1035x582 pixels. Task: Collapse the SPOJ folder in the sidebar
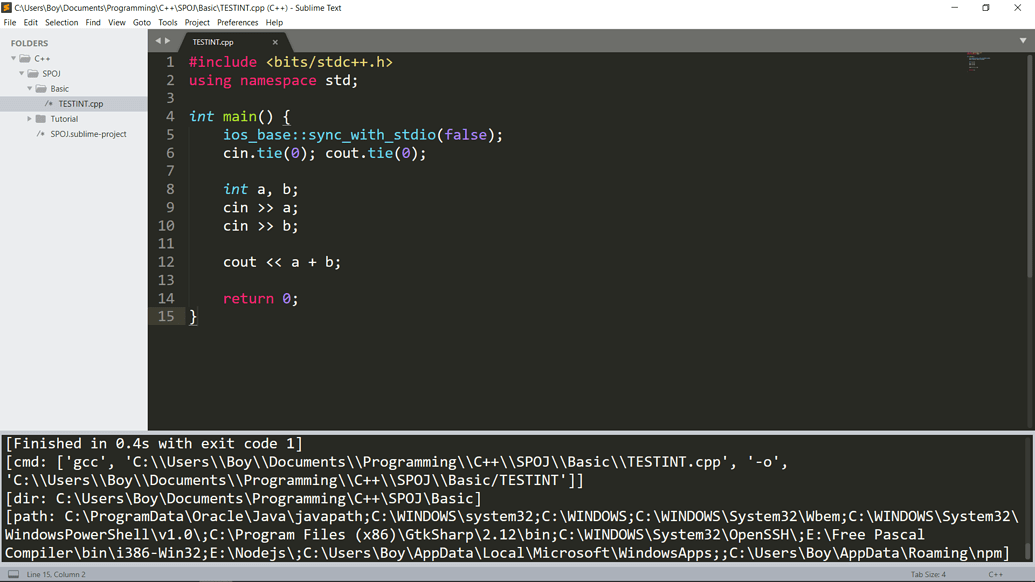[x=20, y=72]
